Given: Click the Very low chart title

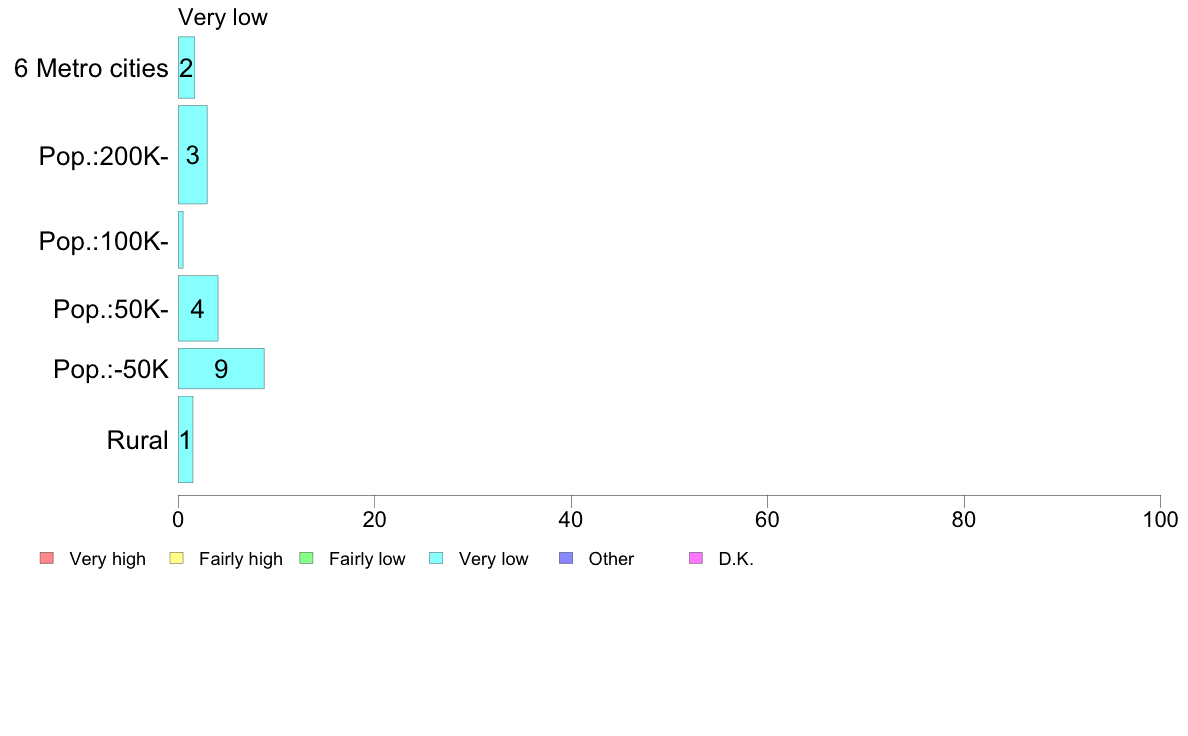Looking at the screenshot, I should [223, 17].
